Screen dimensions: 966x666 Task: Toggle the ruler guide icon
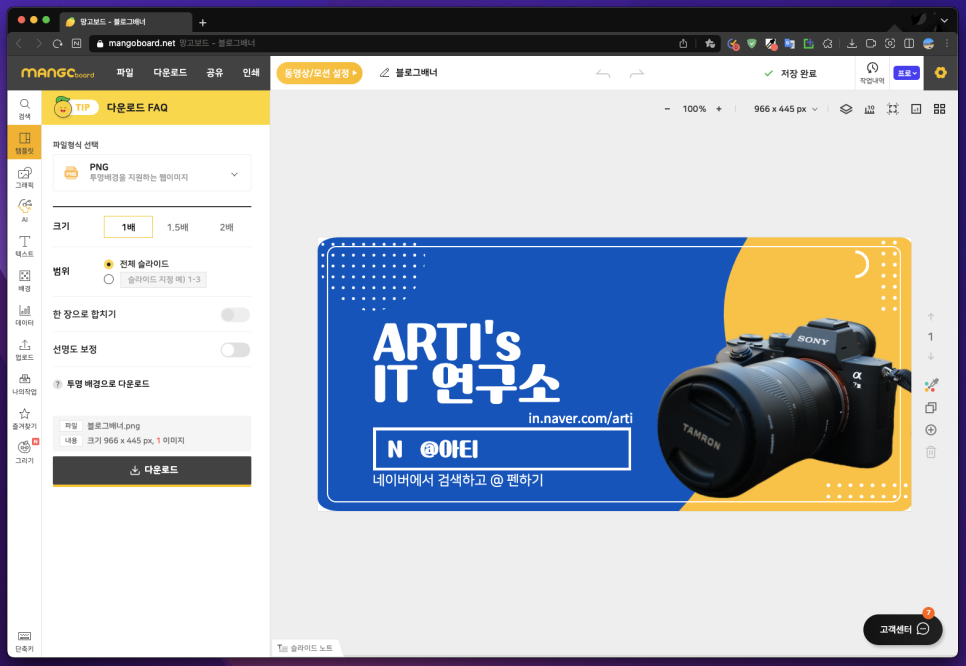pyautogui.click(x=869, y=109)
